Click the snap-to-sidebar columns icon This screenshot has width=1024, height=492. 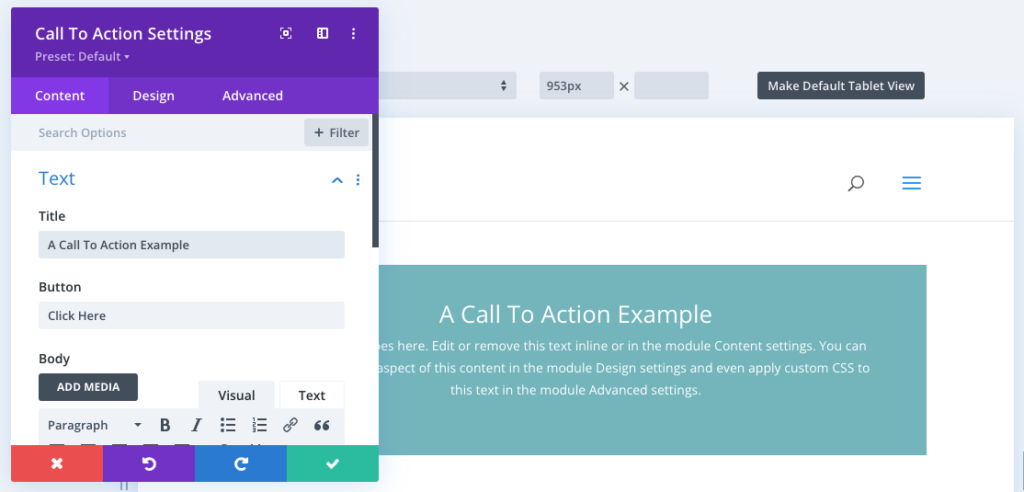coord(322,34)
